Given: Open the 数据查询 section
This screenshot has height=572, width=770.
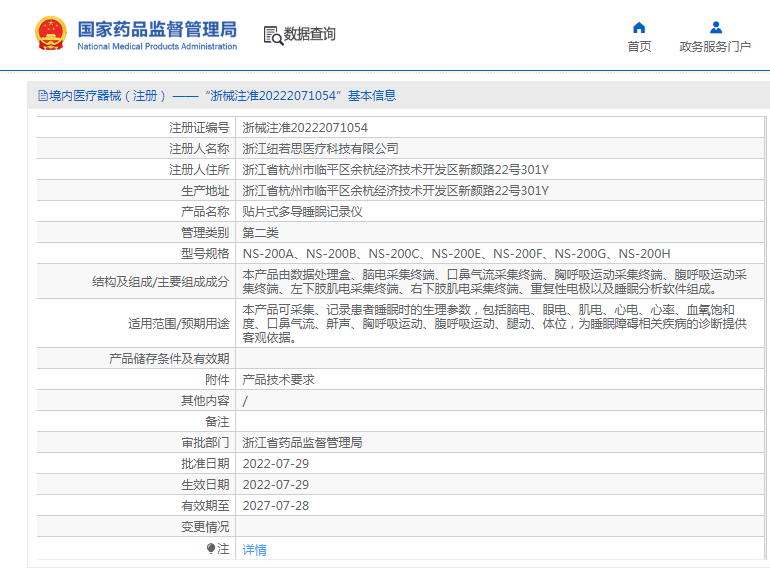Looking at the screenshot, I should tap(310, 35).
